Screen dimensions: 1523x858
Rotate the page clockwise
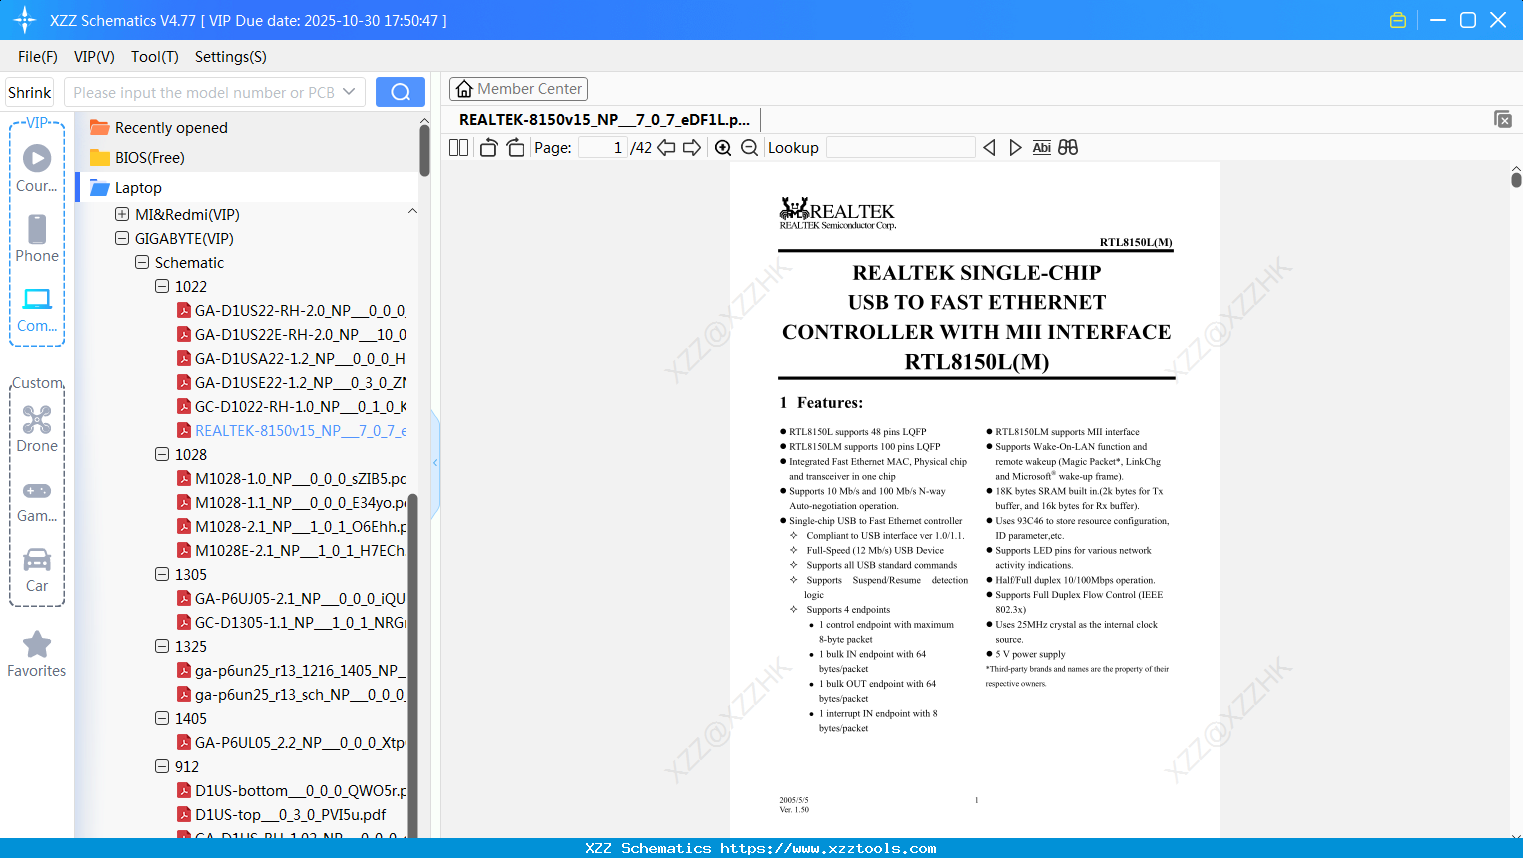[x=515, y=148]
